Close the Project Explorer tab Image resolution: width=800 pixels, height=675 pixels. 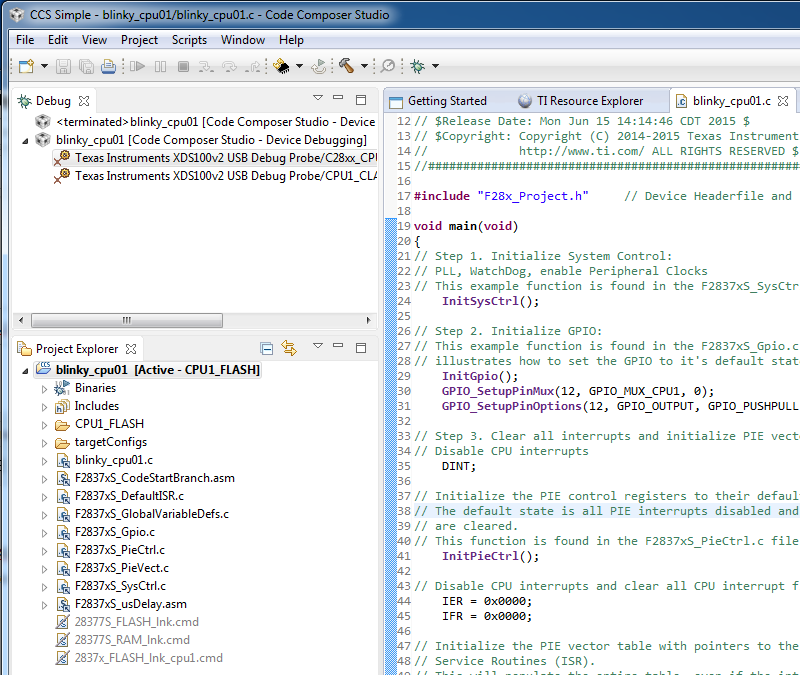131,349
